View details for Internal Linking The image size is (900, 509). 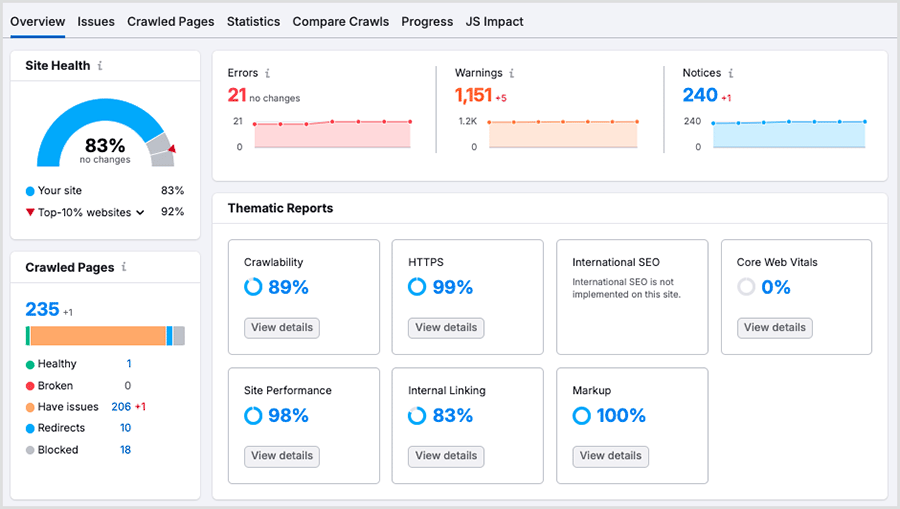pyautogui.click(x=446, y=456)
